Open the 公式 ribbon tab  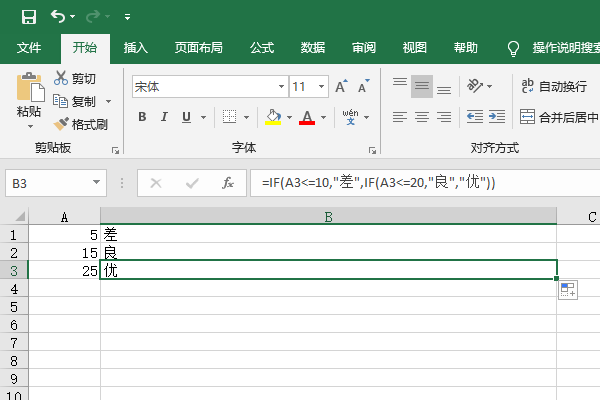(x=262, y=48)
